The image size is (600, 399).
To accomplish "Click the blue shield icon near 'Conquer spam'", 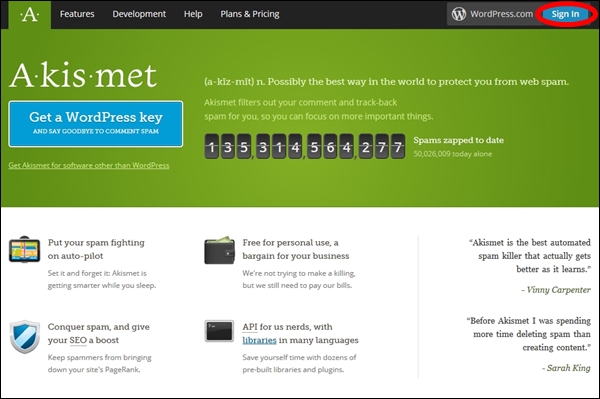I will (x=24, y=337).
